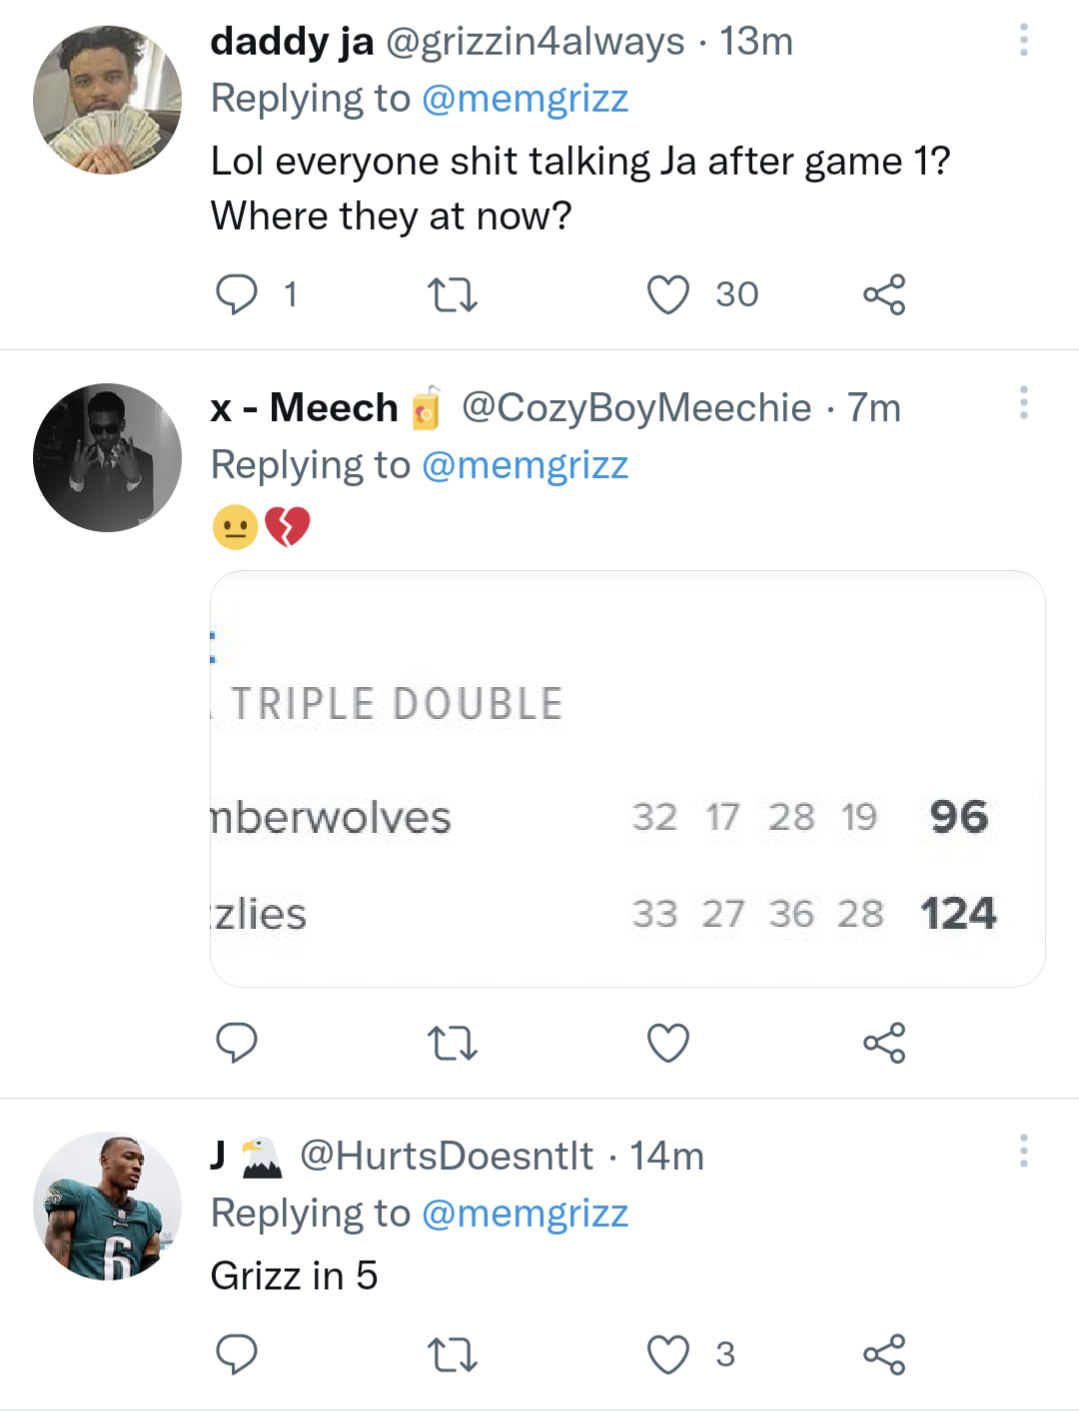Open the reply icon on x - Meech's tweet
1079x1411 pixels.
[x=236, y=1043]
